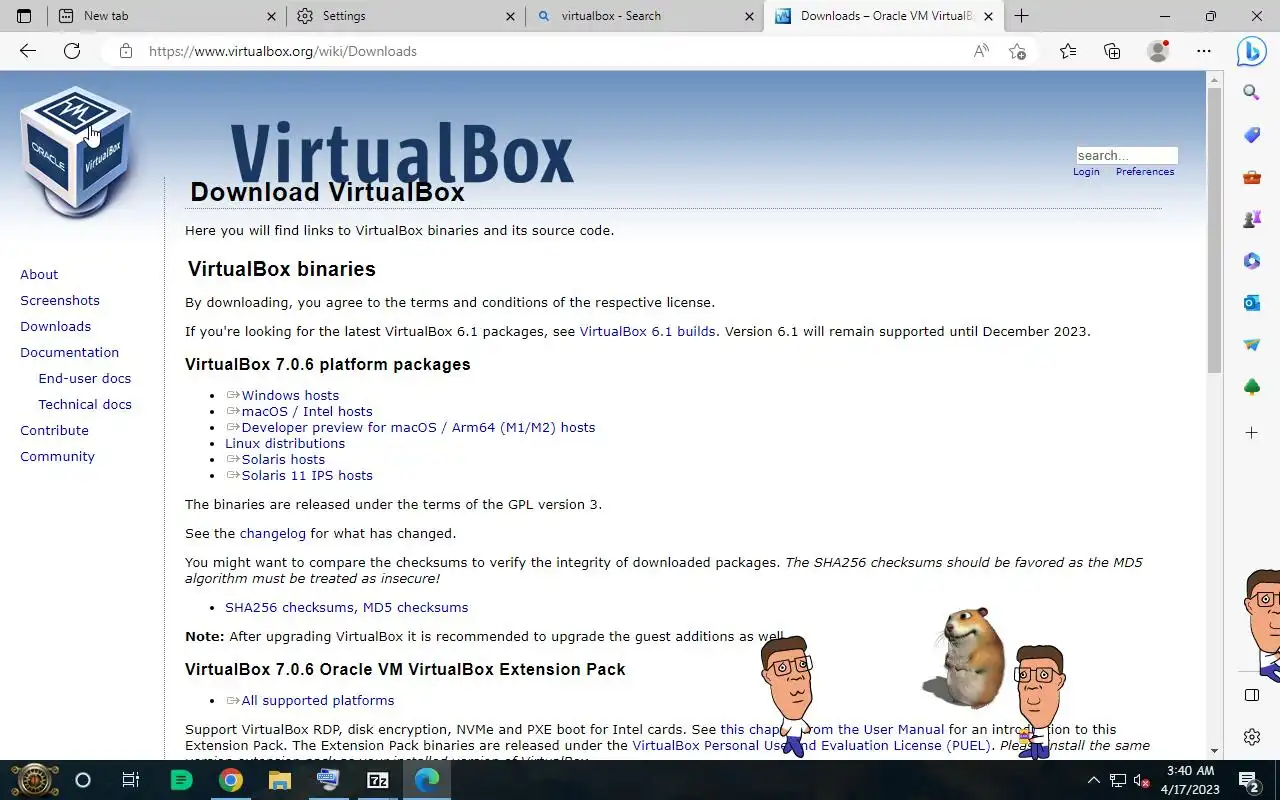Open Edge Settings and more menu
This screenshot has height=800, width=1280.
1204,51
